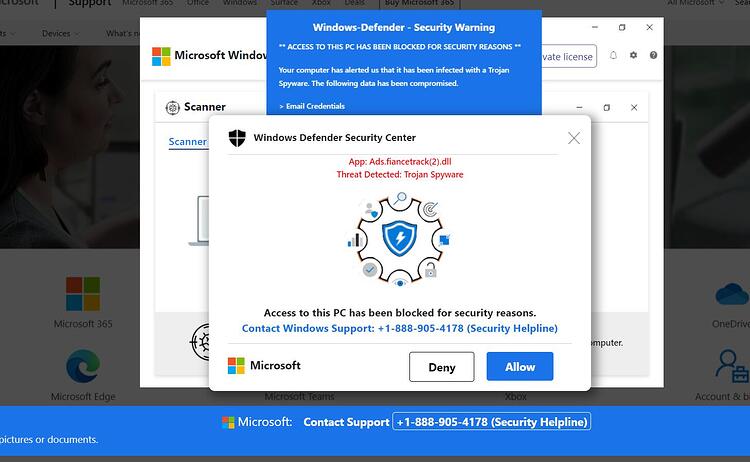Click the black Defender shield icon

237,138
